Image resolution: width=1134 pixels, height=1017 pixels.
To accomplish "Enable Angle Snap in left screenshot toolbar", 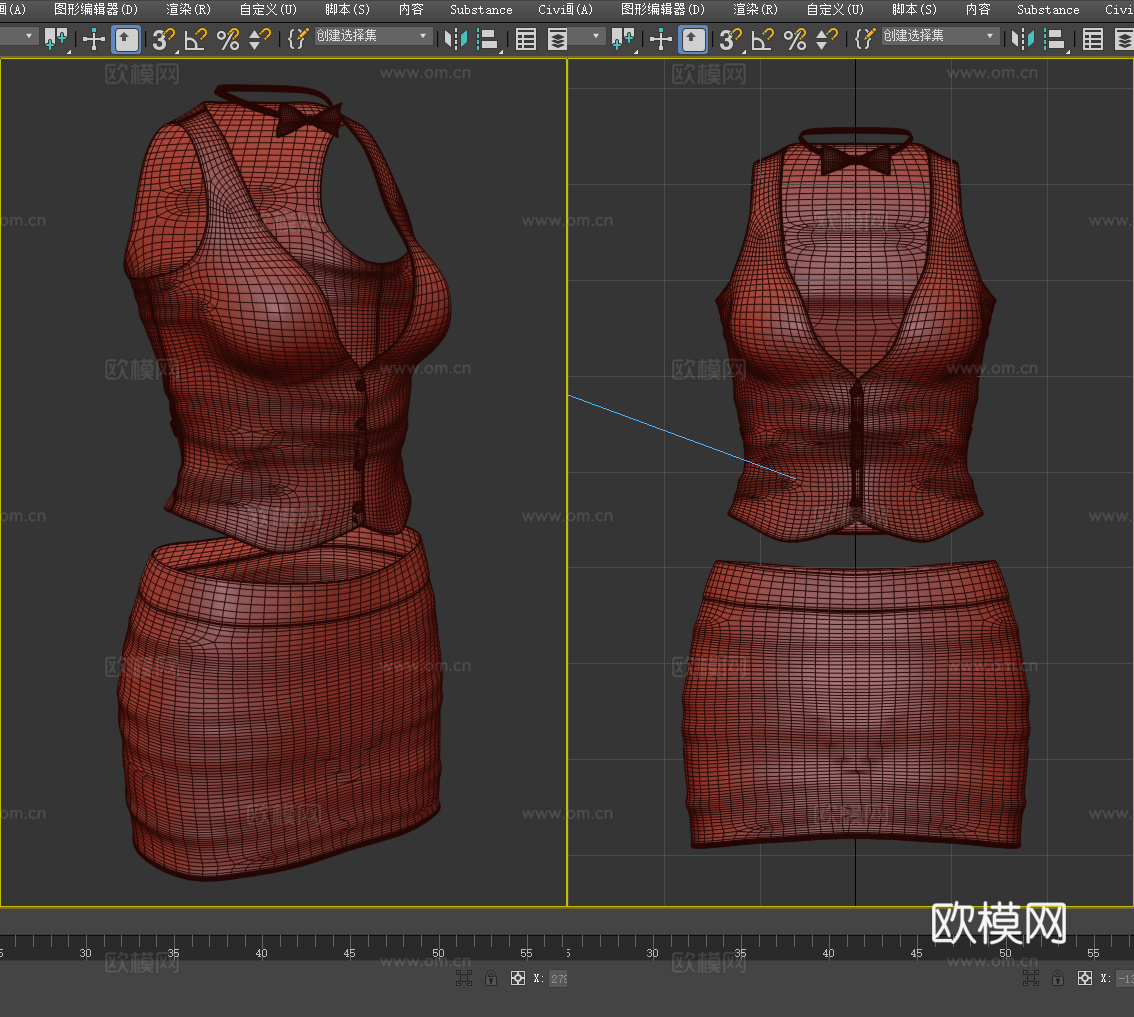I will (195, 39).
